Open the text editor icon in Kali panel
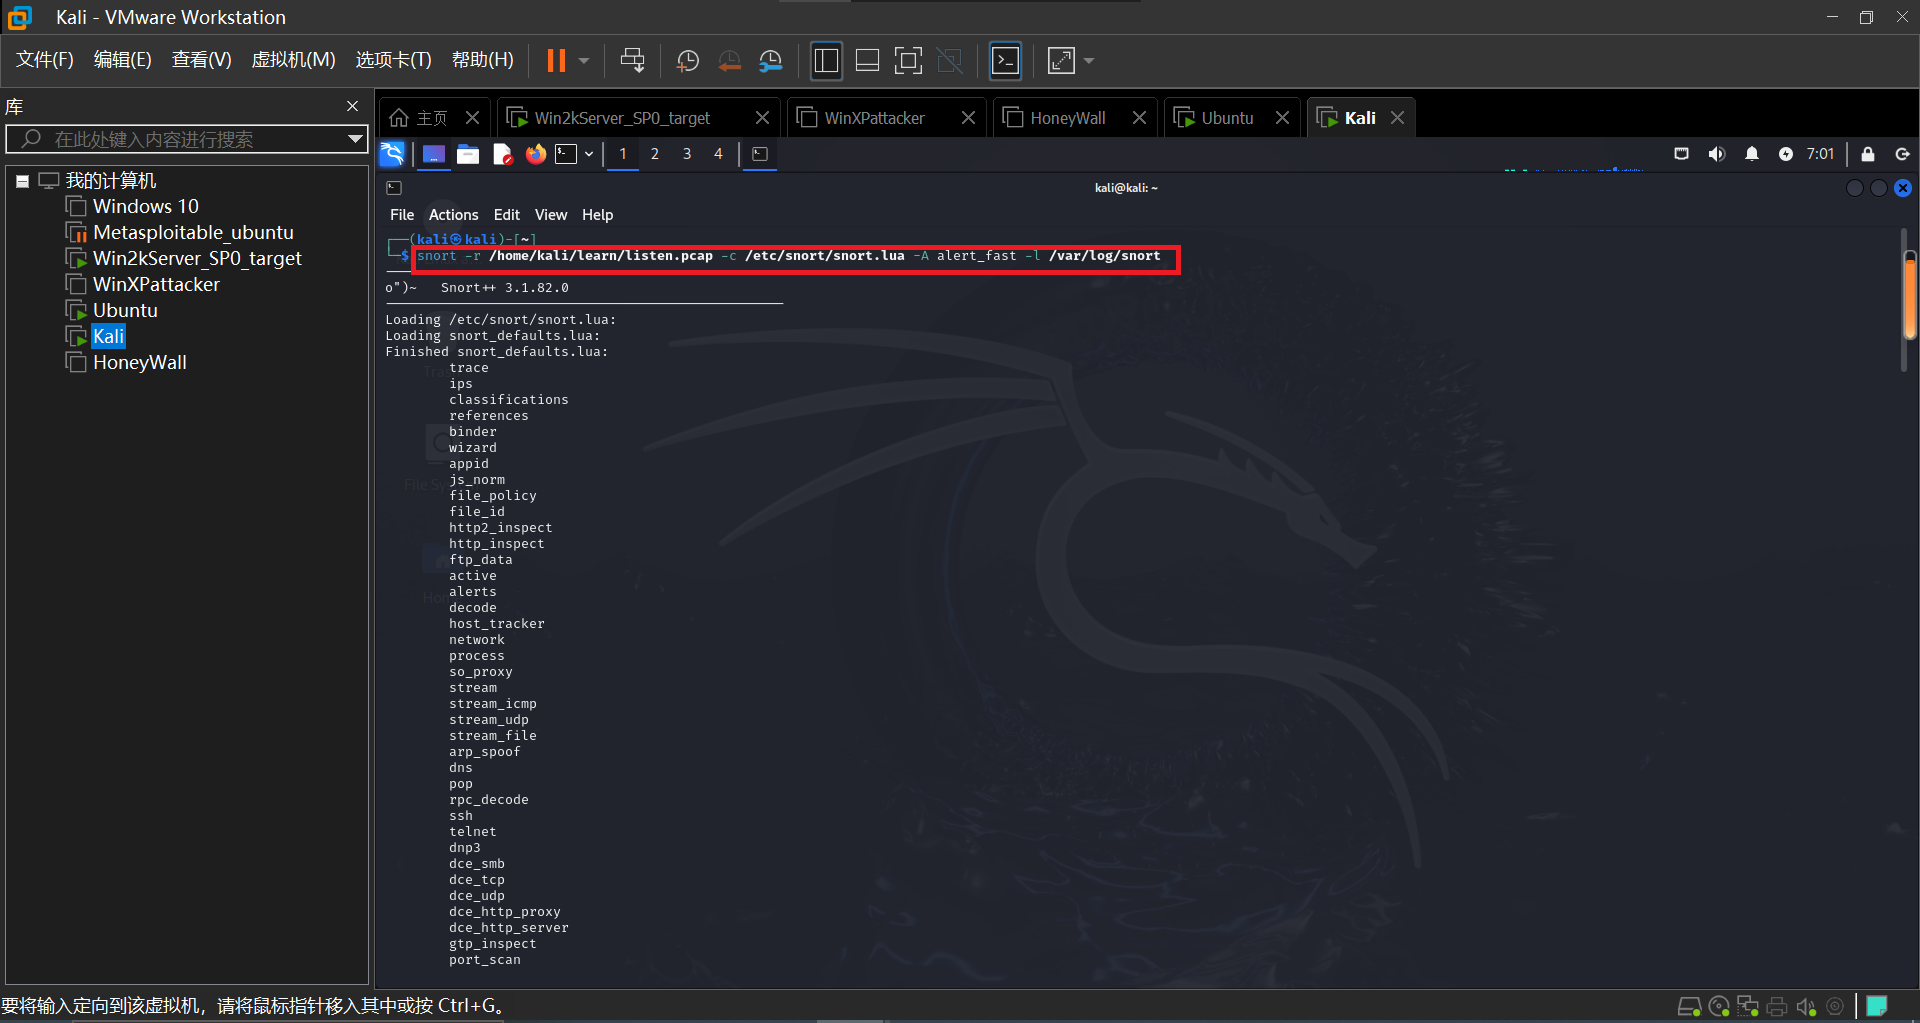This screenshot has width=1920, height=1023. [502, 154]
